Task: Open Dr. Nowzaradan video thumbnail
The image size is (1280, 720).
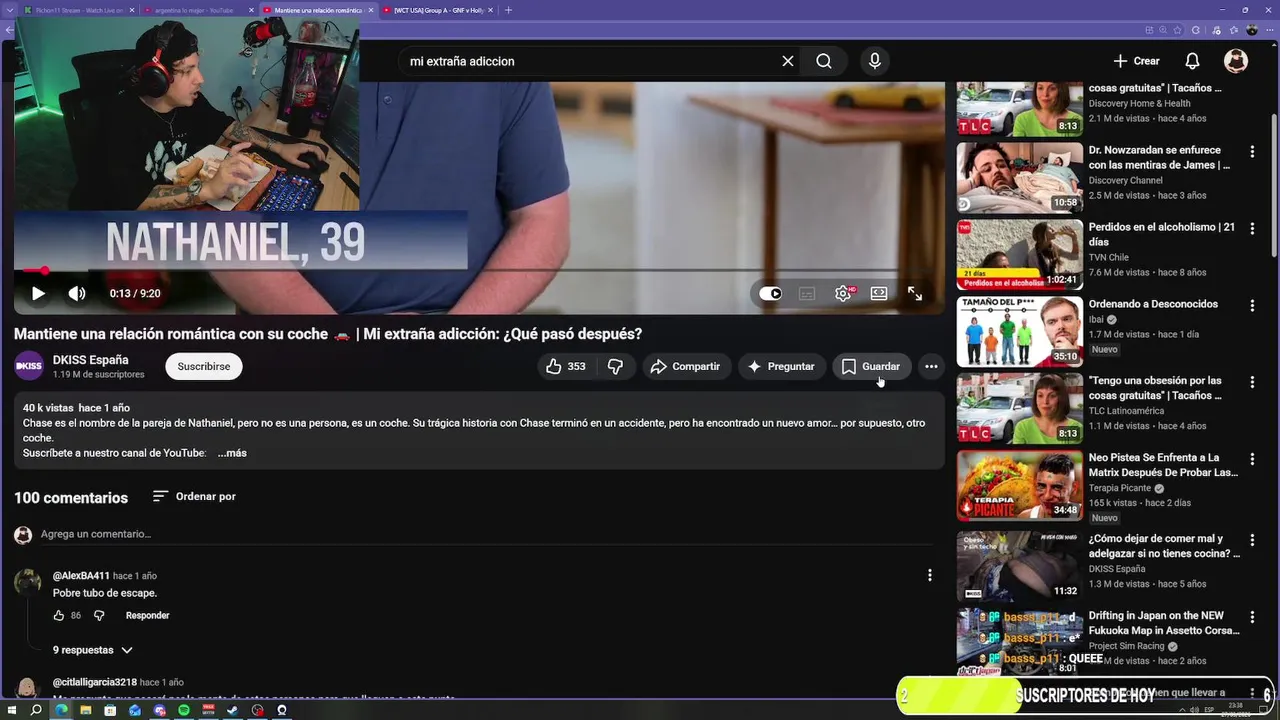Action: coord(1019,177)
